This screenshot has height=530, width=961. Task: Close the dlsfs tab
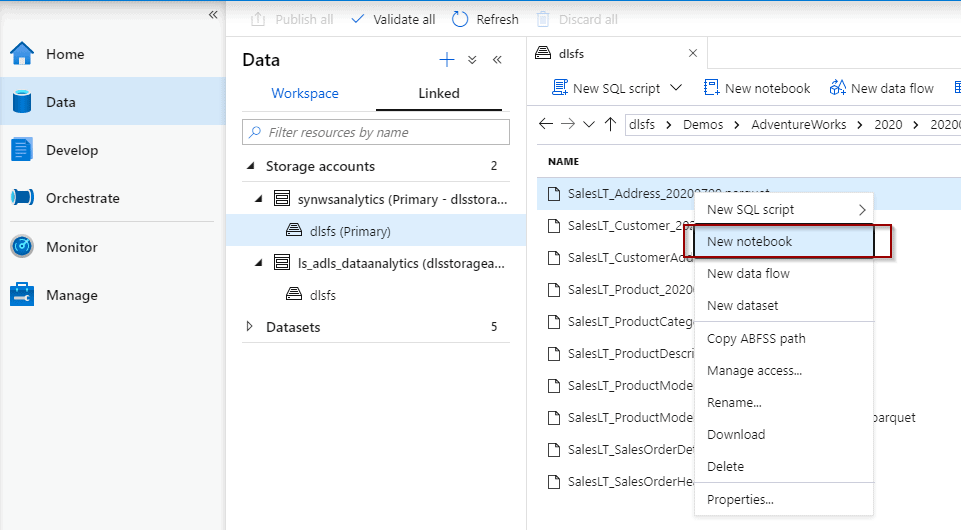693,53
